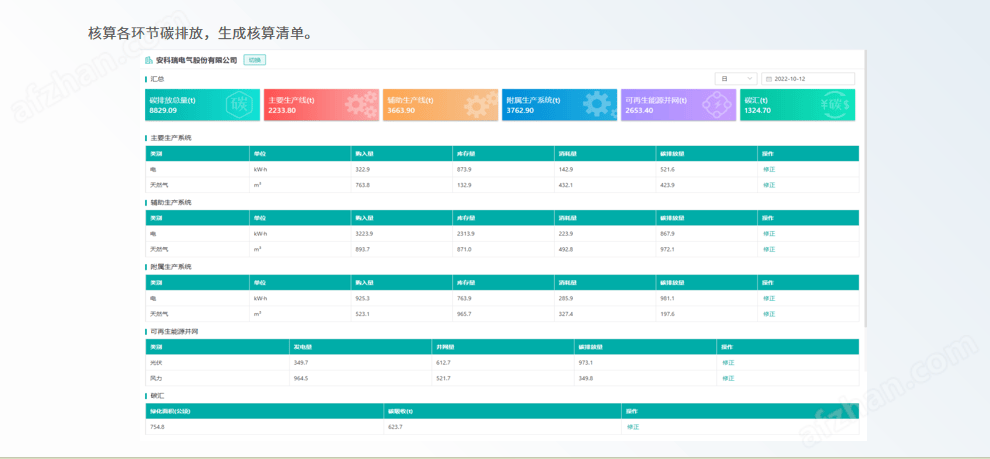
Task: Click 风力 carbon emission value 349.8
Action: (x=587, y=378)
